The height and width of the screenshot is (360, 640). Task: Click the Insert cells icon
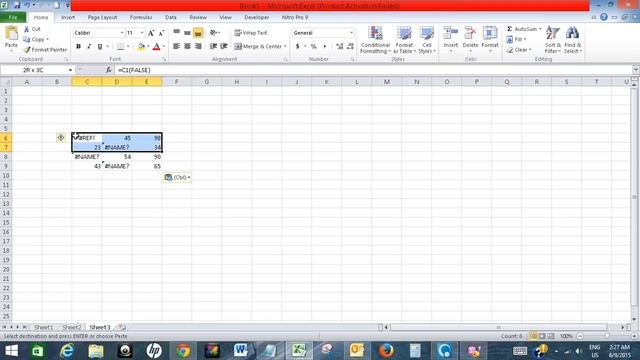point(451,33)
